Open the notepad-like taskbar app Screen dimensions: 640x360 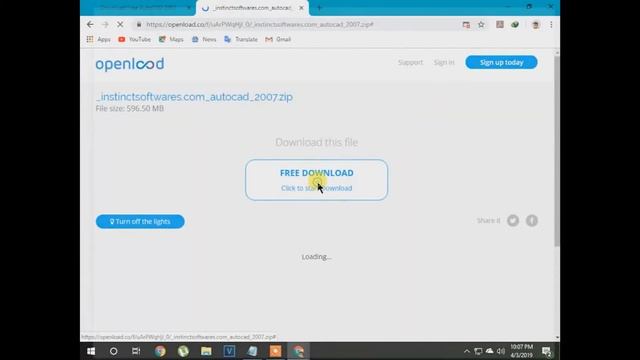(x=252, y=351)
